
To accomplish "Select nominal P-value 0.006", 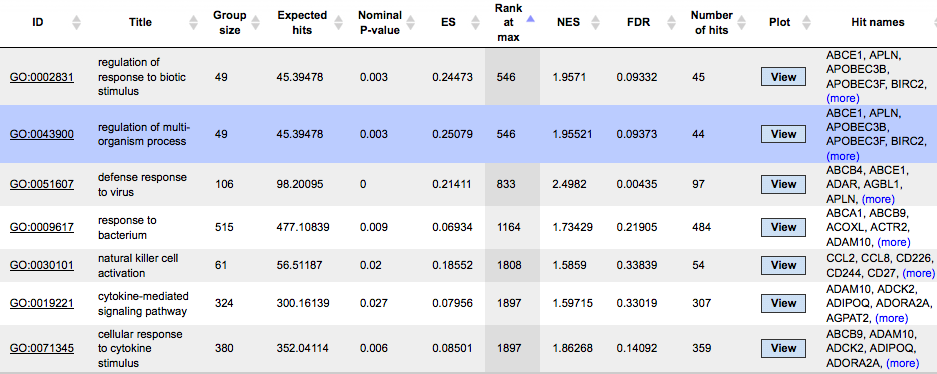I will pyautogui.click(x=373, y=348).
